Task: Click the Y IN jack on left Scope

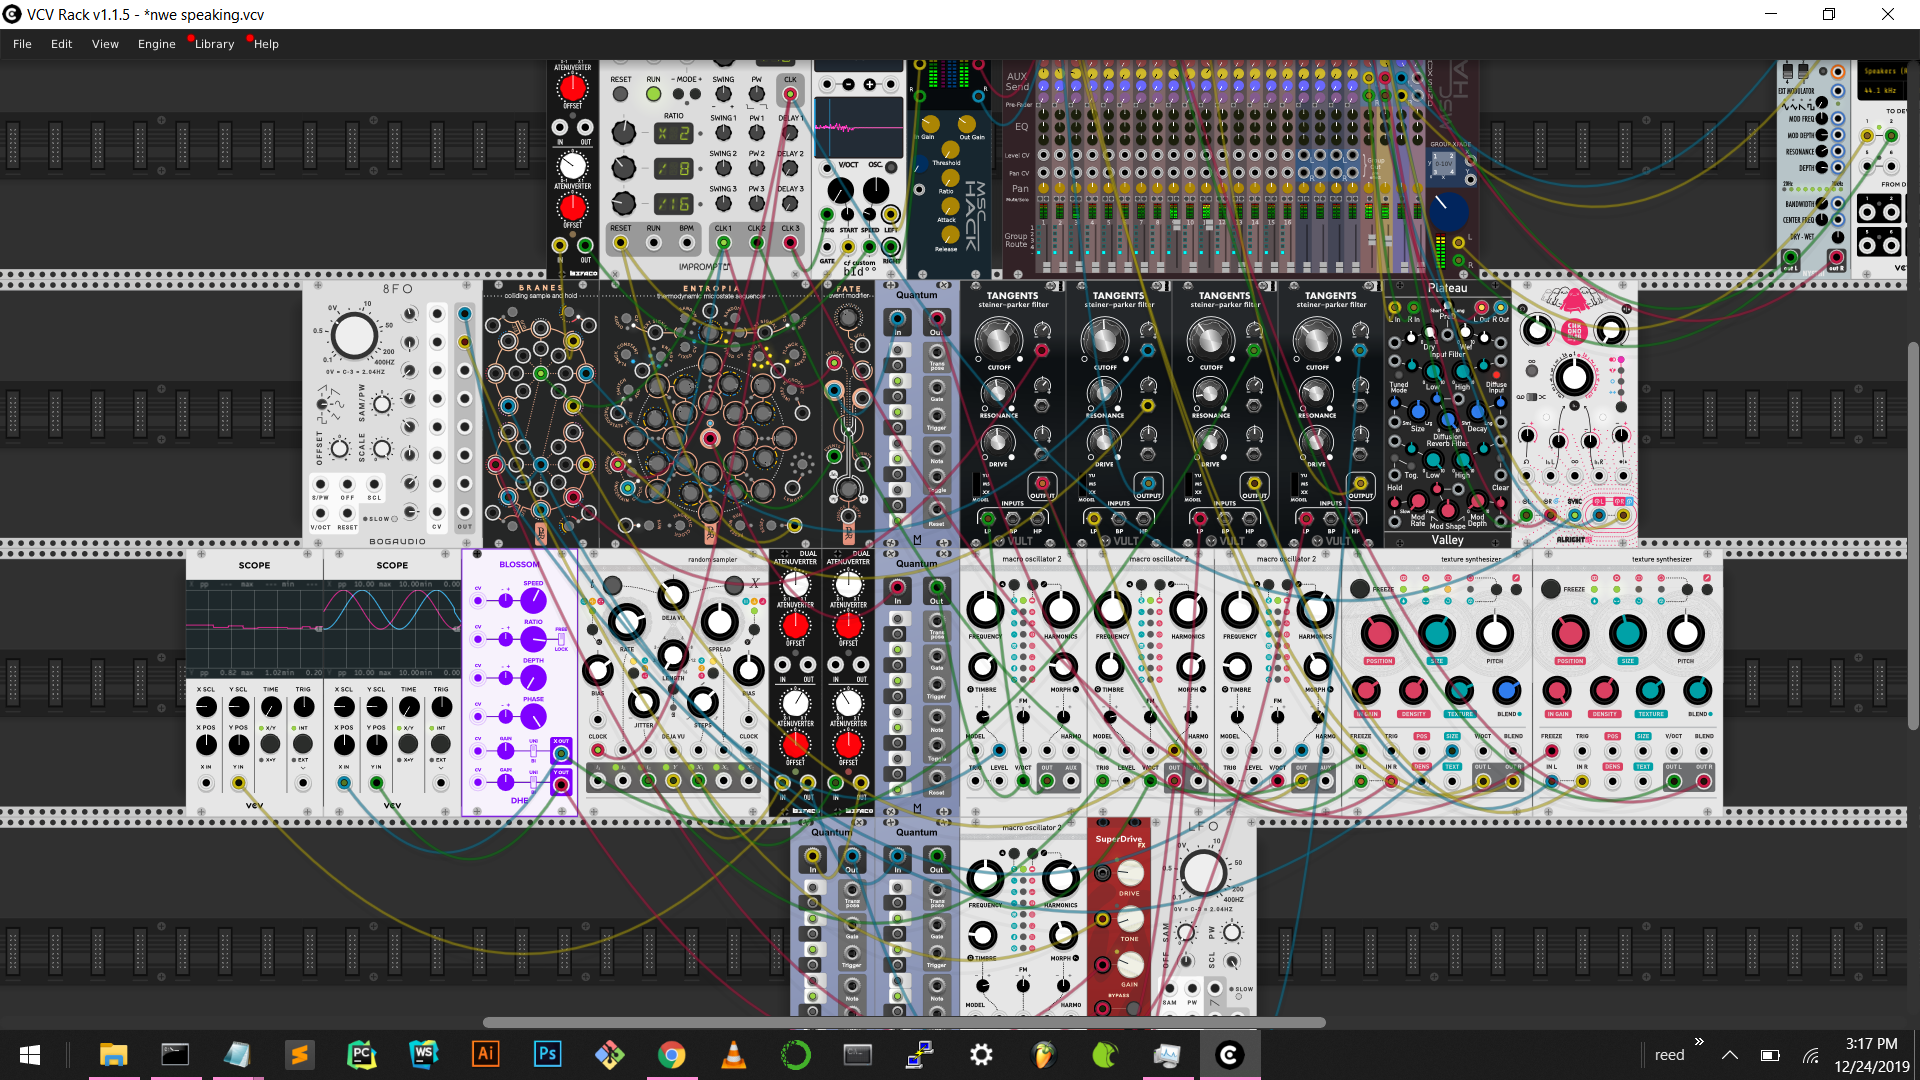Action: pos(239,782)
